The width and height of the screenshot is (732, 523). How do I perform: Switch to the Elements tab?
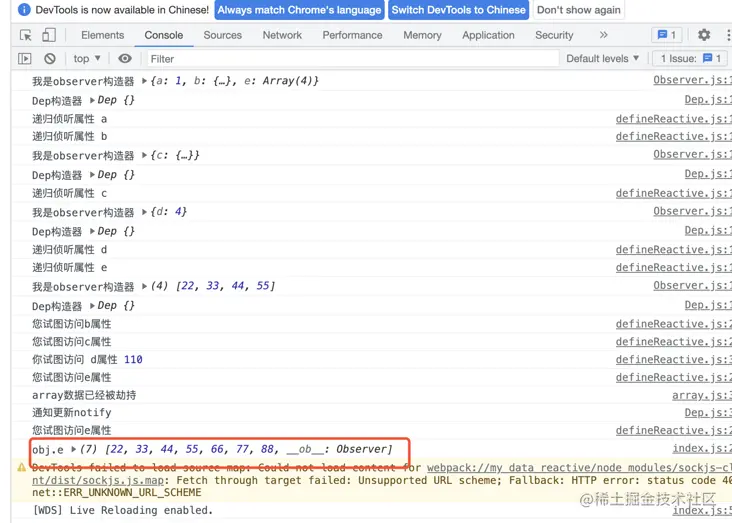[x=102, y=35]
